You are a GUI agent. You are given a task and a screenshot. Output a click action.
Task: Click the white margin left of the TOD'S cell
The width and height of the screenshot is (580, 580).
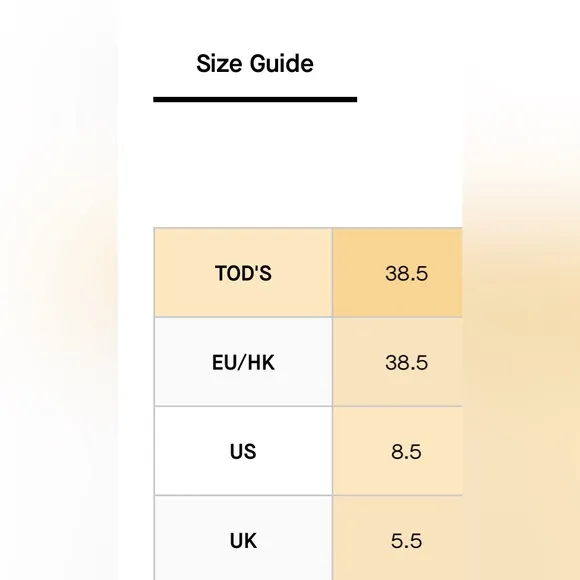point(136,273)
